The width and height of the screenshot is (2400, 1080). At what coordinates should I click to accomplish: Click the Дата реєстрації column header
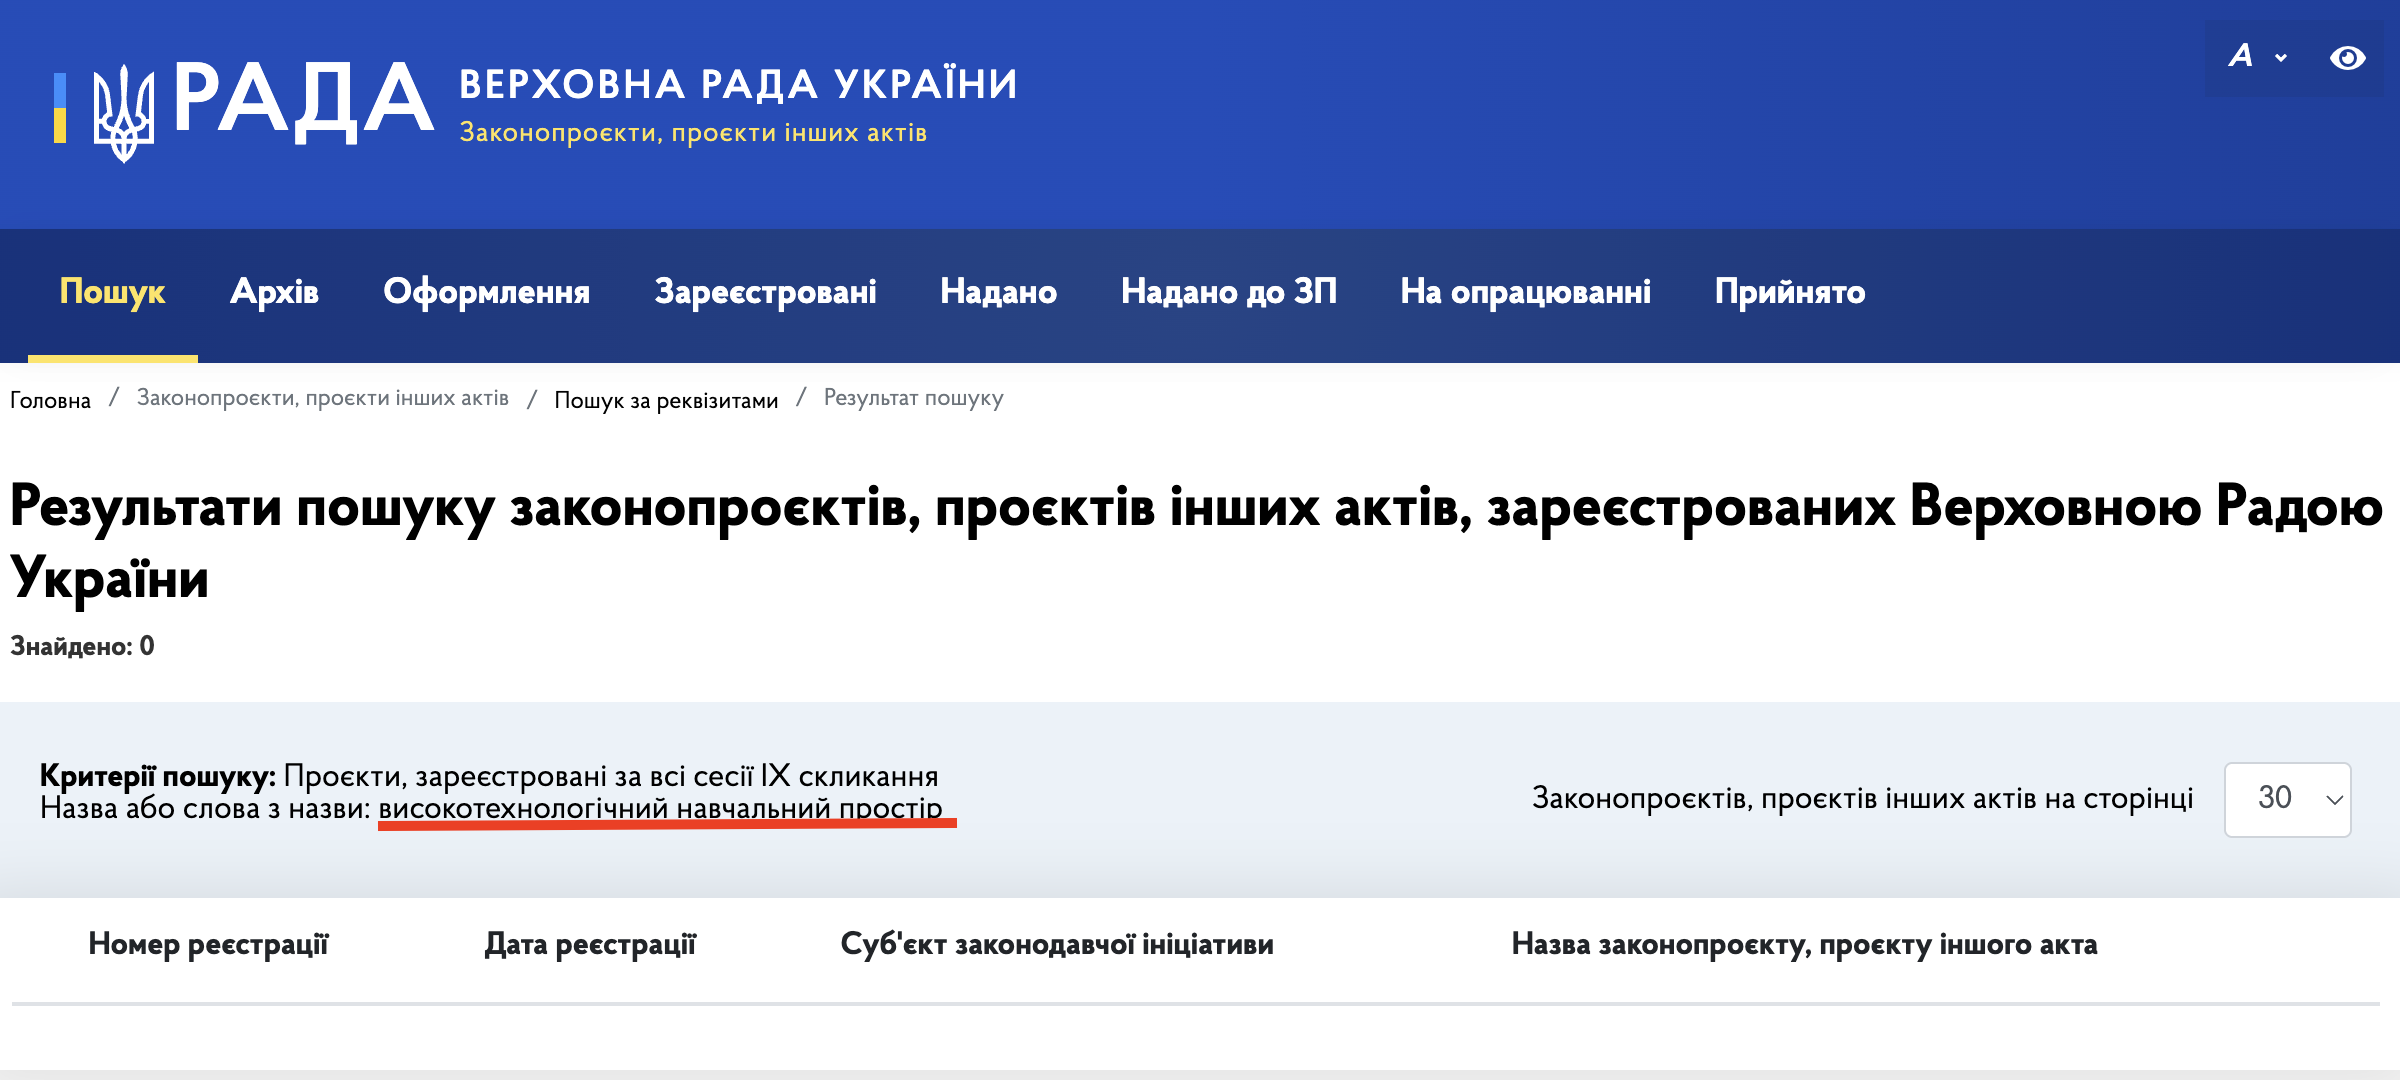(x=590, y=944)
